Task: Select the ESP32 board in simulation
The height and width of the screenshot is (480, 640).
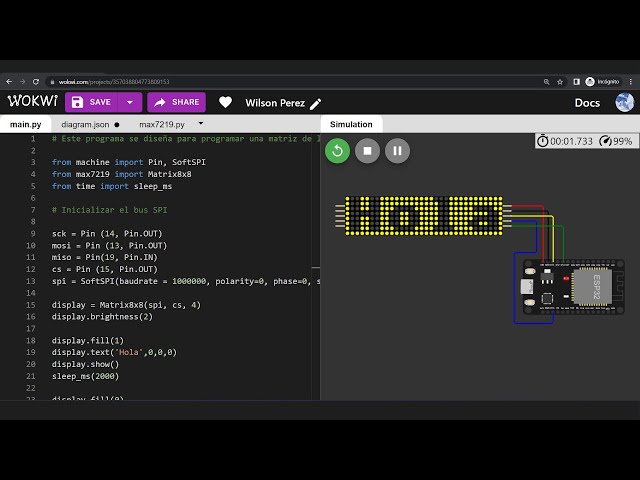Action: (573, 287)
